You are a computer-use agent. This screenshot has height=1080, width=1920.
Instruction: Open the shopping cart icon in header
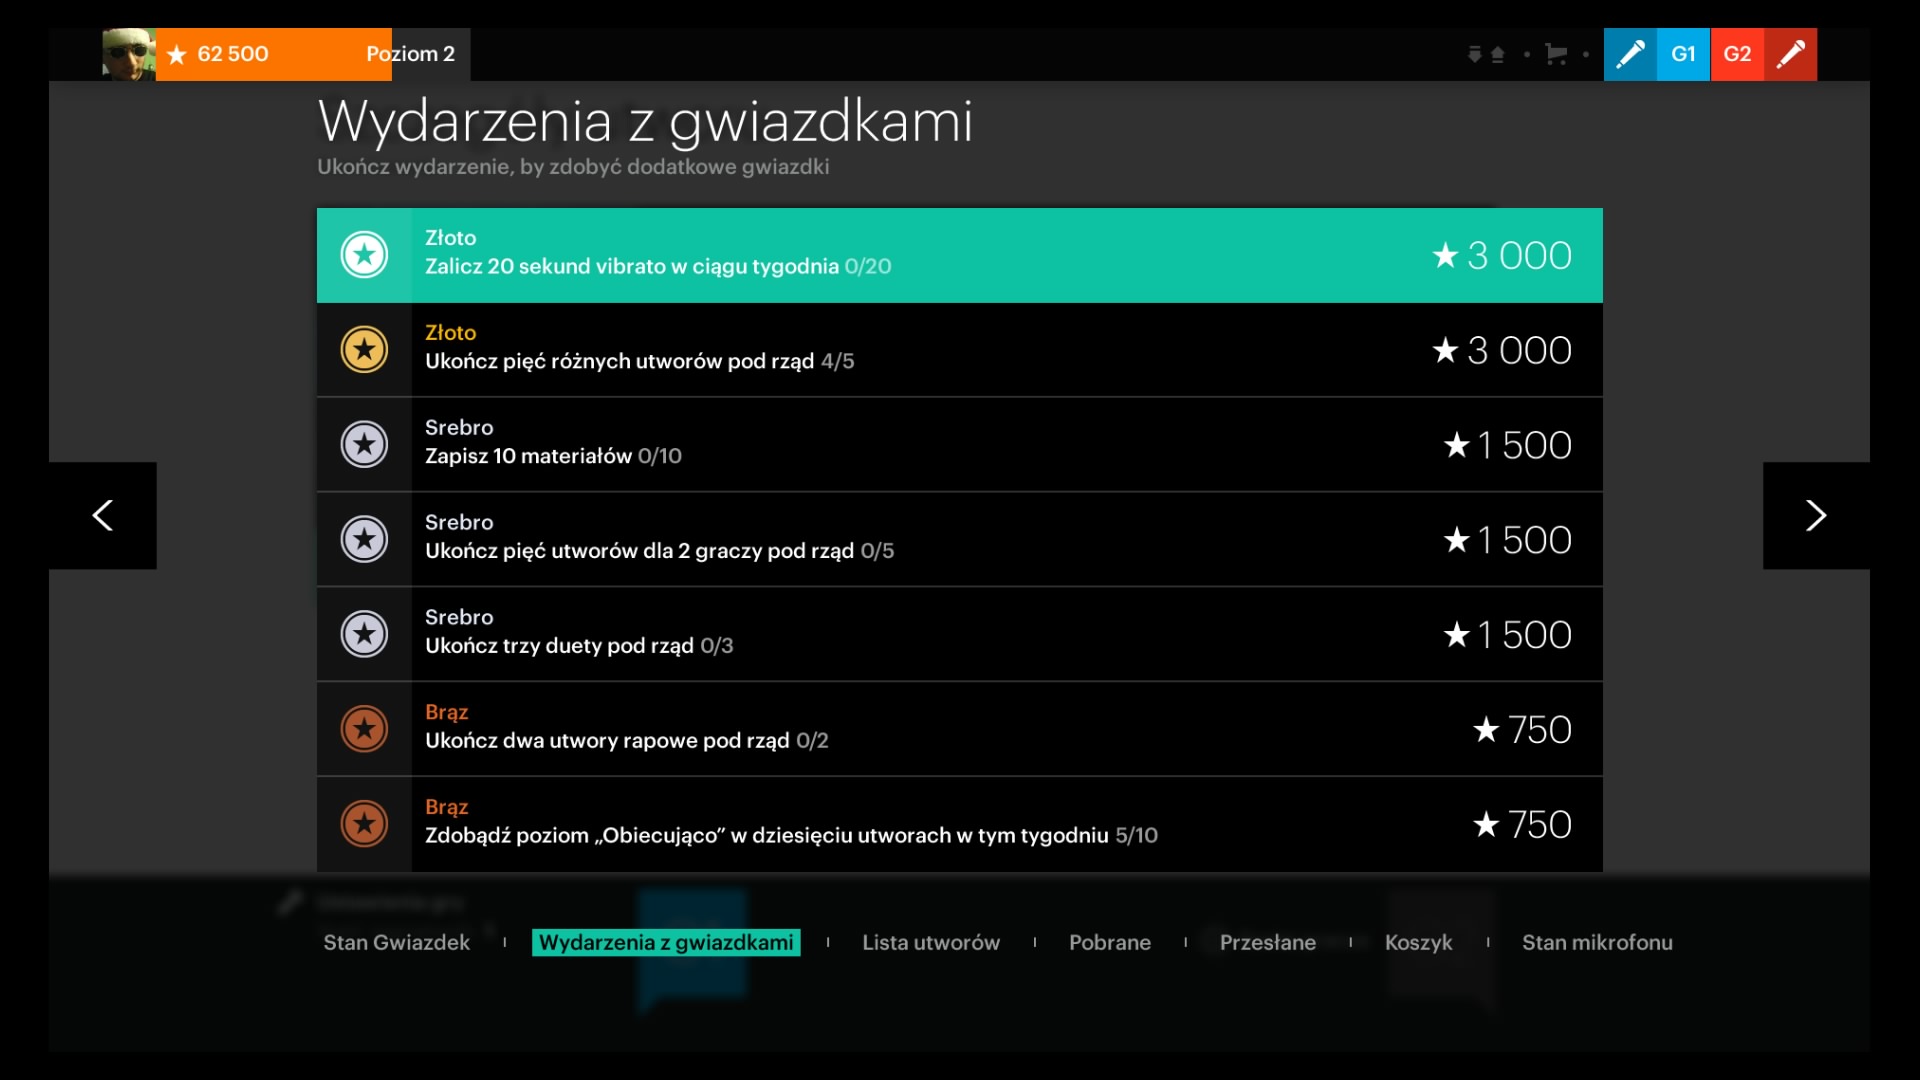[1555, 54]
